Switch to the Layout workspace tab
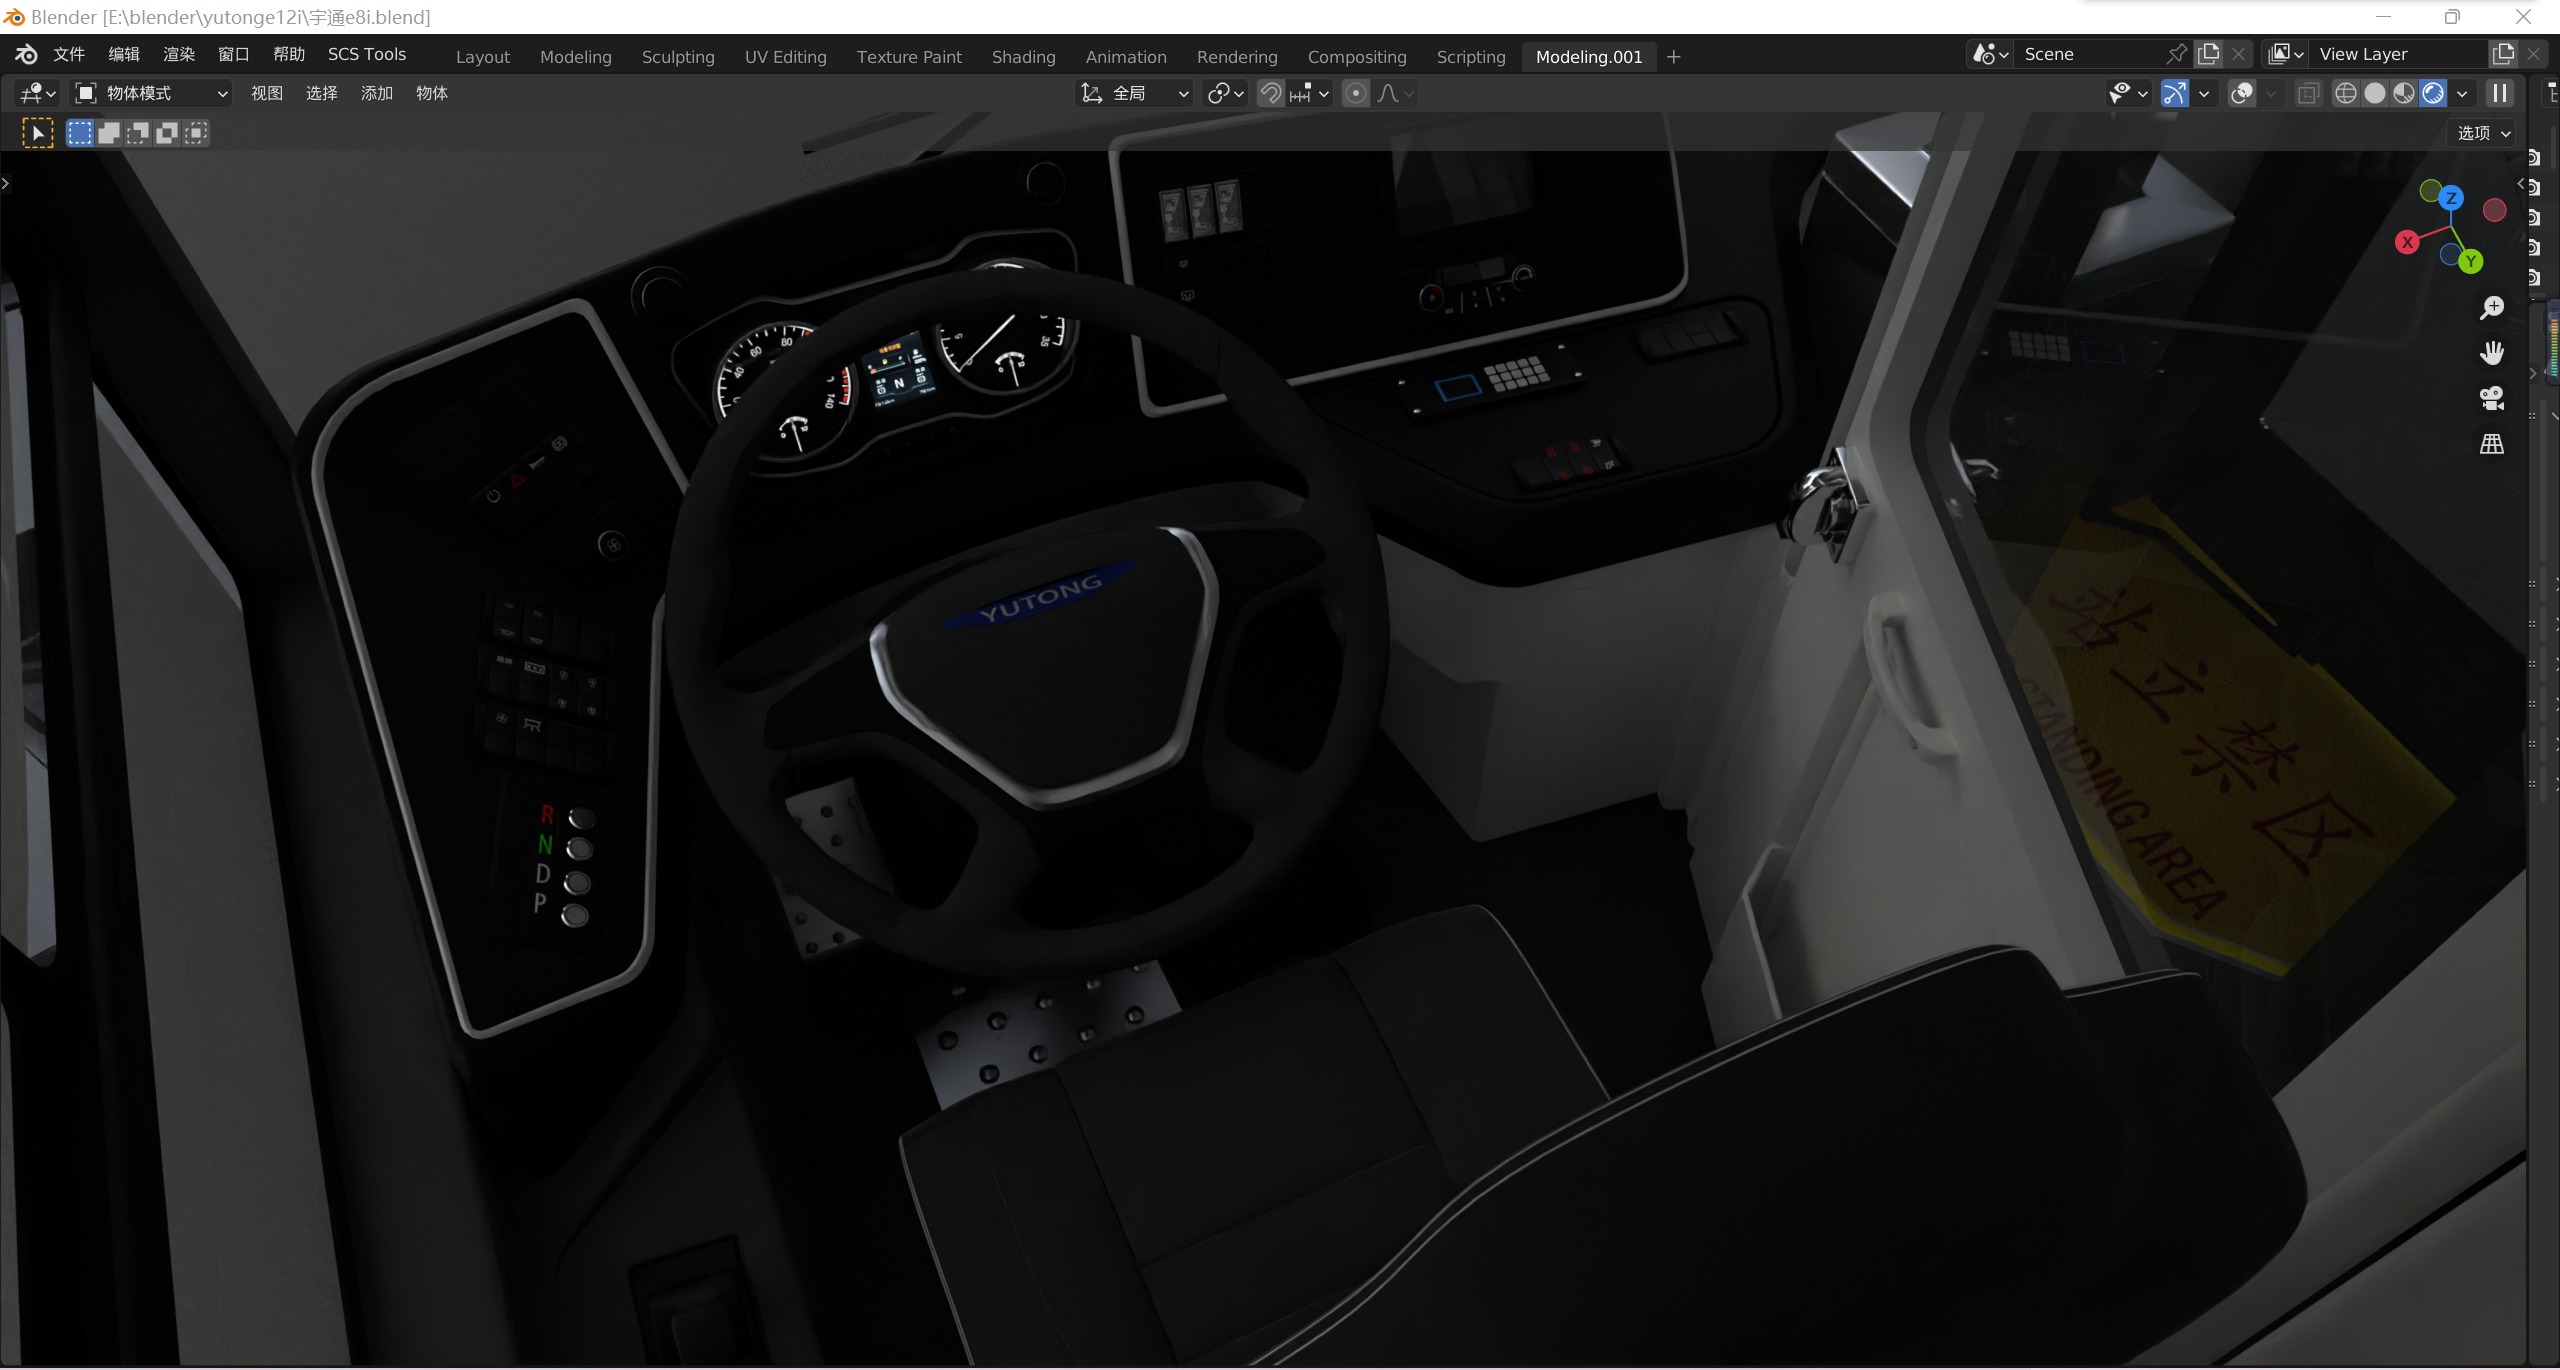Image resolution: width=2560 pixels, height=1370 pixels. [482, 57]
